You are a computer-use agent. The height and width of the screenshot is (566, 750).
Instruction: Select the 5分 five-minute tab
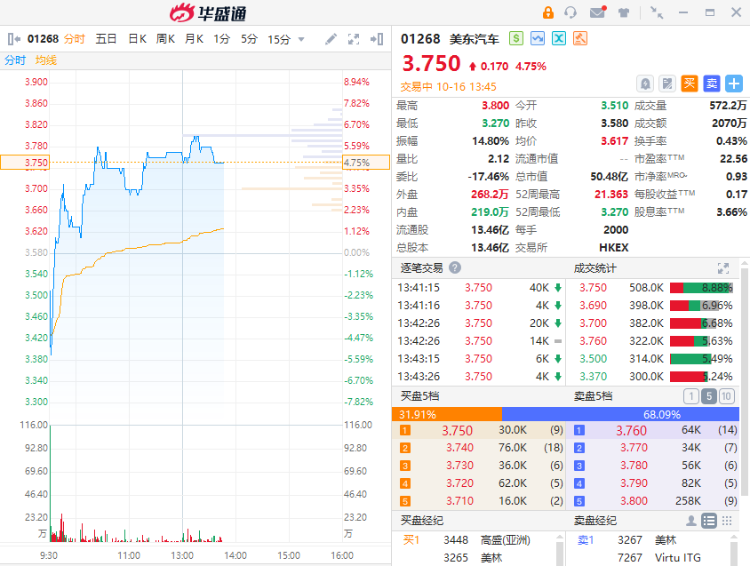click(x=249, y=39)
